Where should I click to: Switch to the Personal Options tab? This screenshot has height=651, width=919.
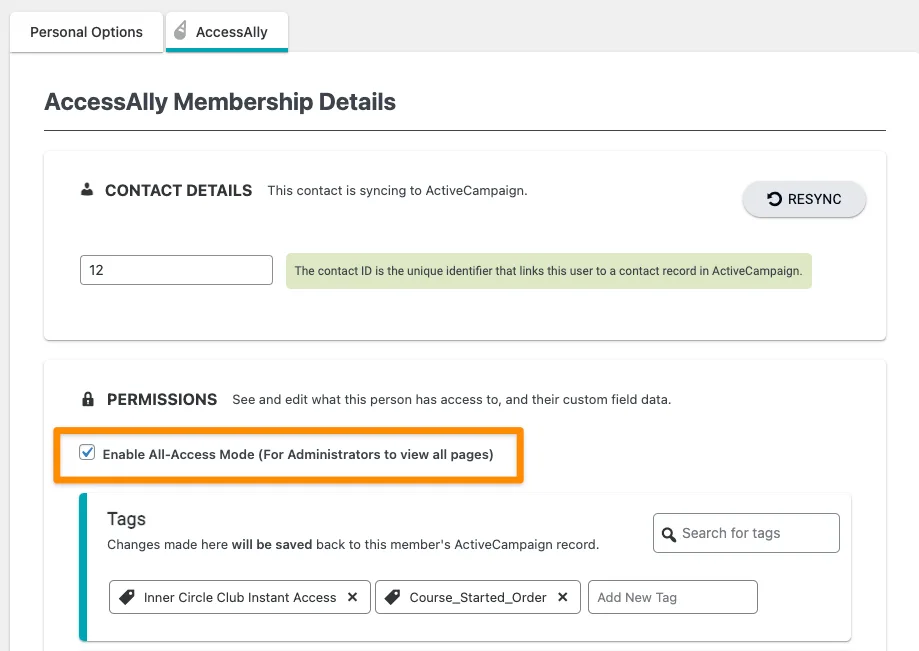pos(86,31)
